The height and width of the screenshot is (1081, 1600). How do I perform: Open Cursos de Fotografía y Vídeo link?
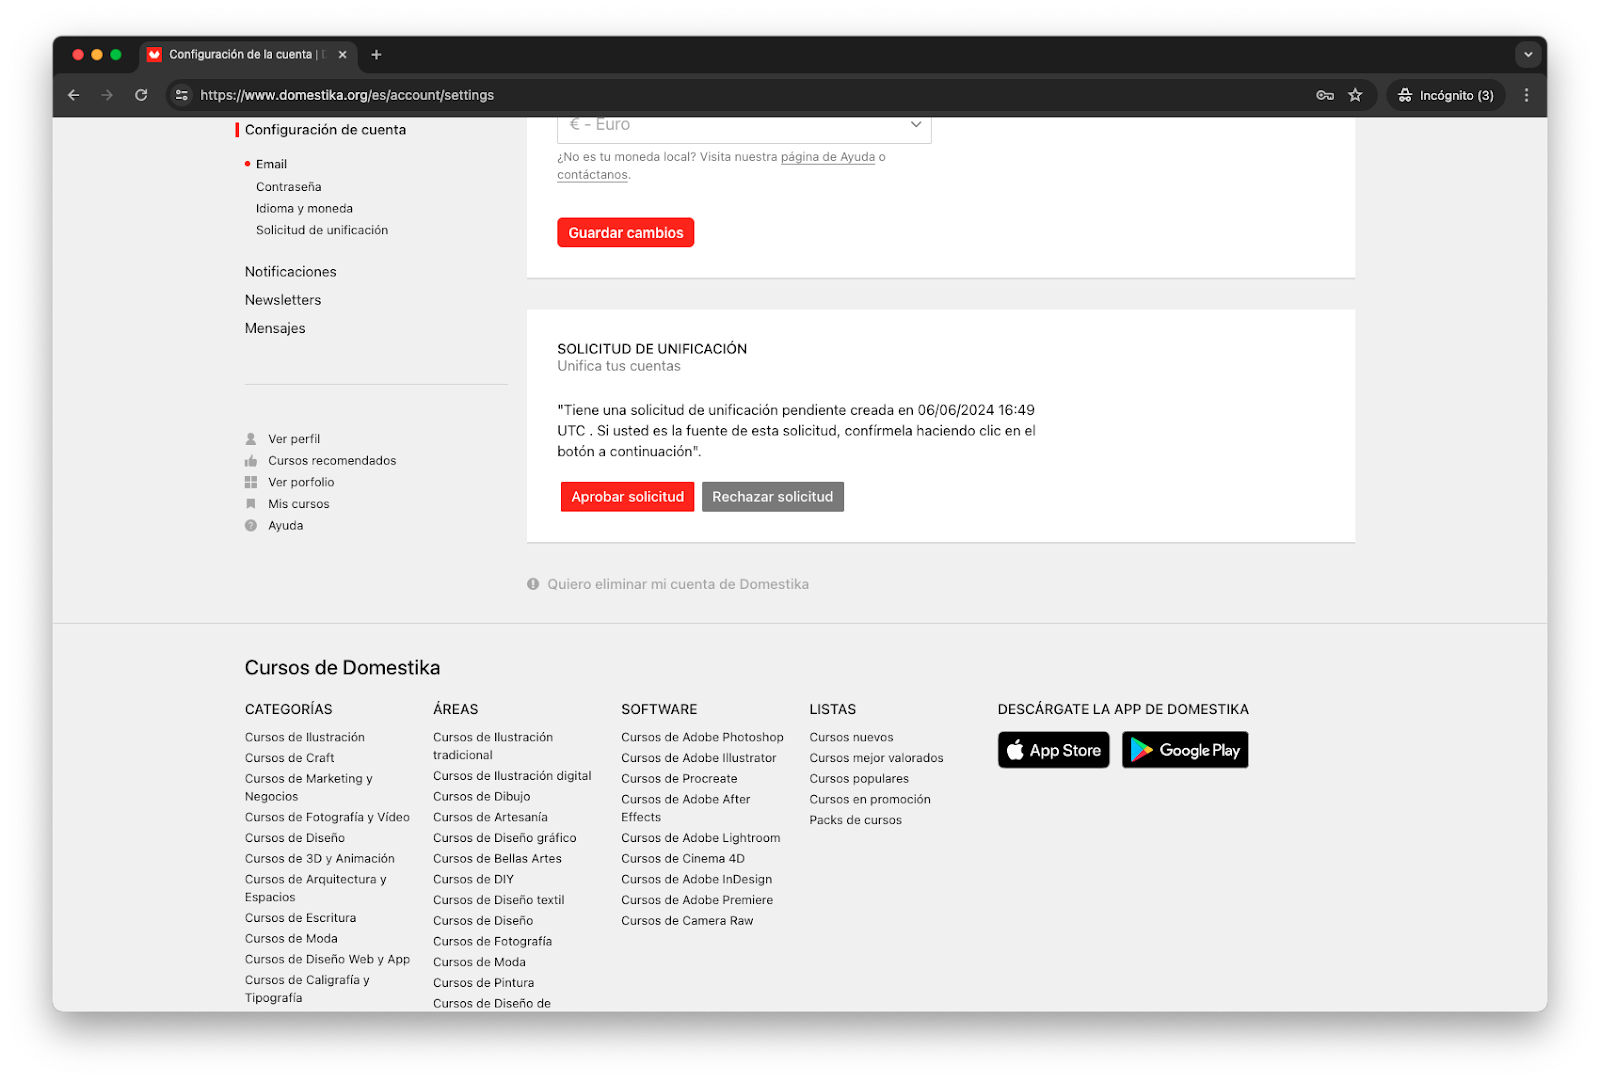tap(327, 817)
